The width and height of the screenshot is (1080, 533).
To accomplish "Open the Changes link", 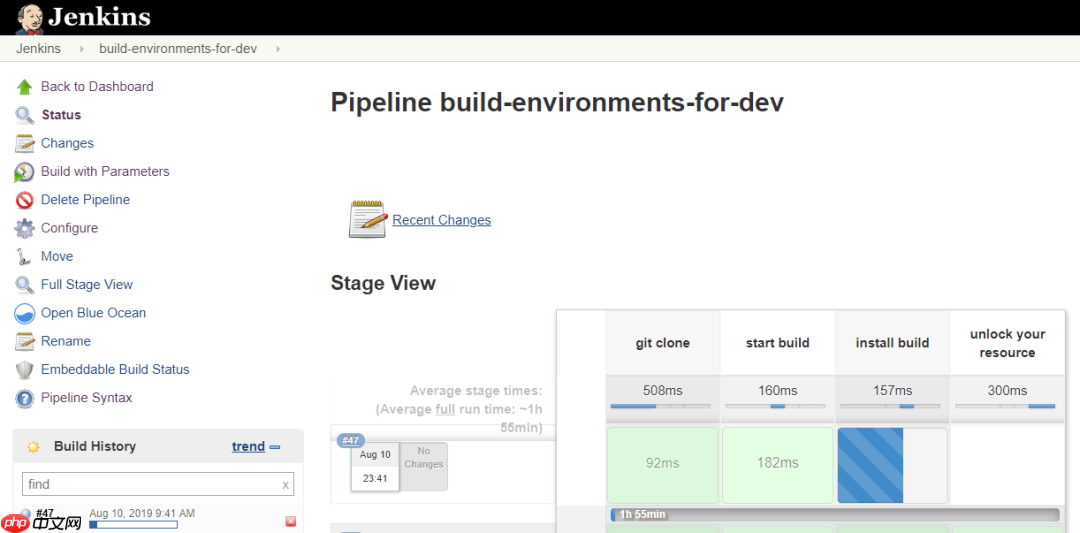I will tap(68, 143).
